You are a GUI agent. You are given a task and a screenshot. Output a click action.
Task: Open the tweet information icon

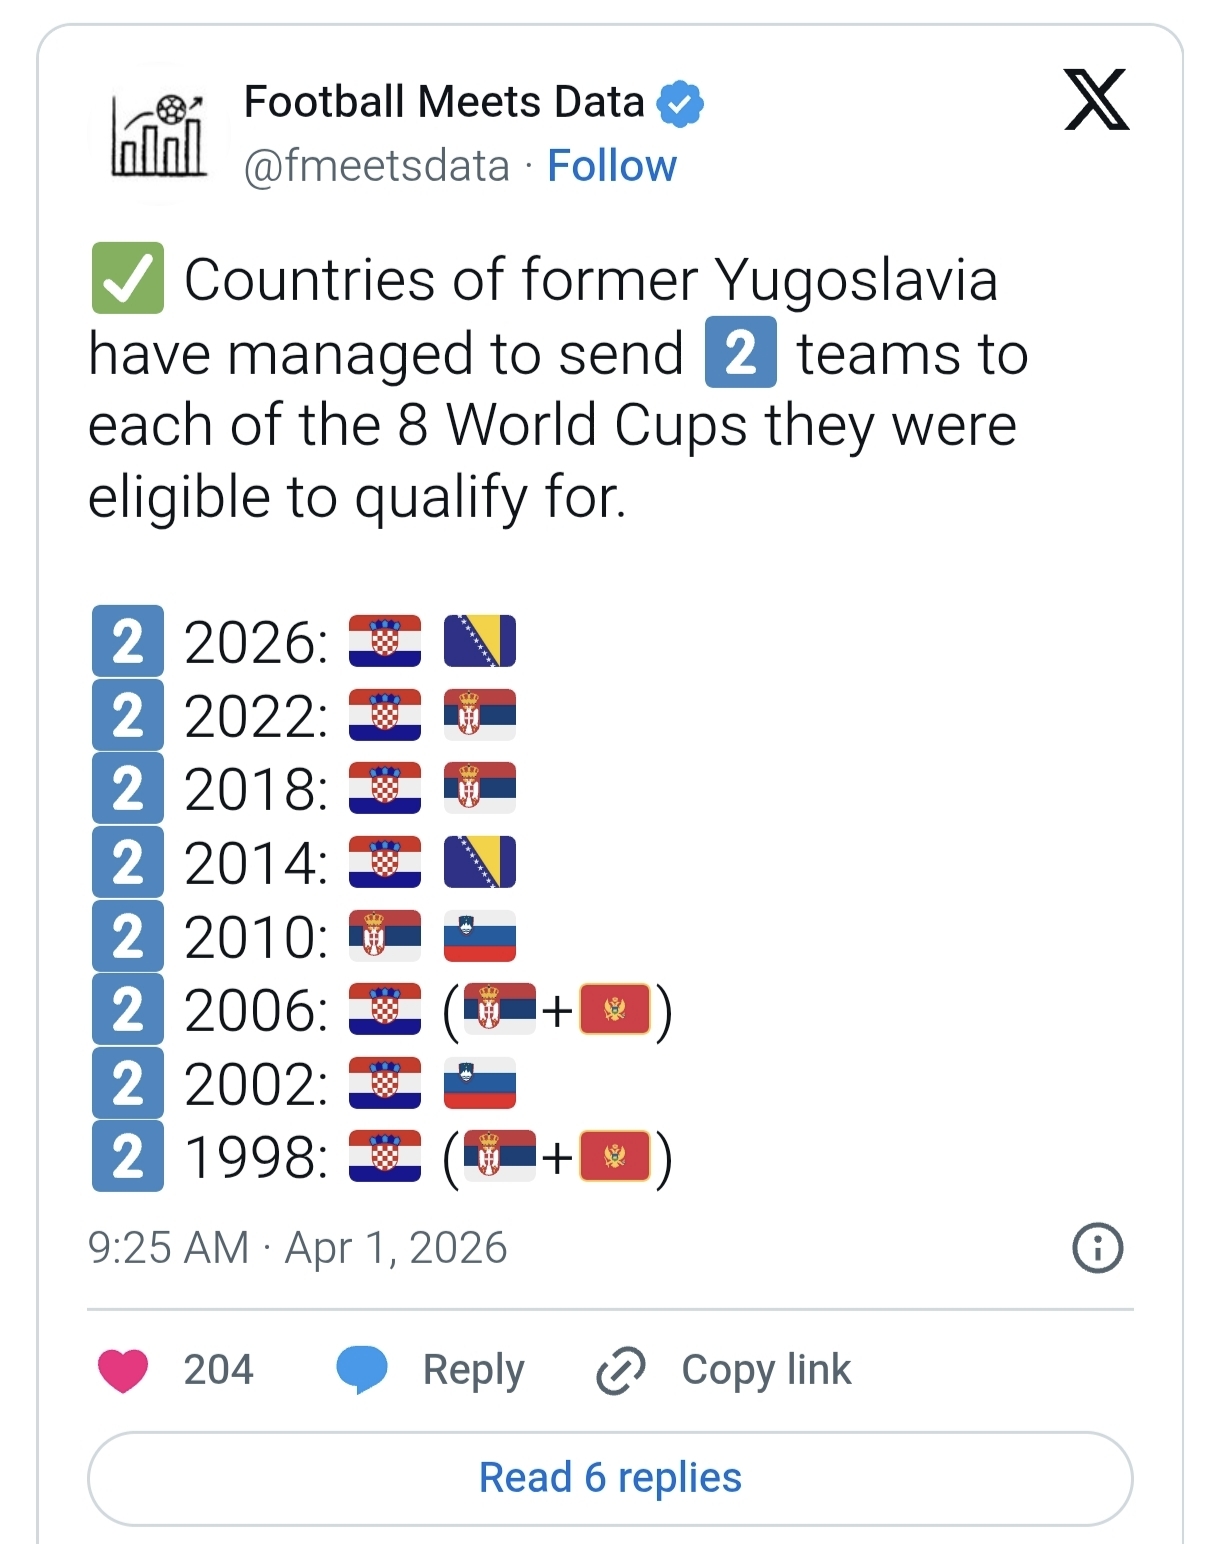tap(1097, 1248)
